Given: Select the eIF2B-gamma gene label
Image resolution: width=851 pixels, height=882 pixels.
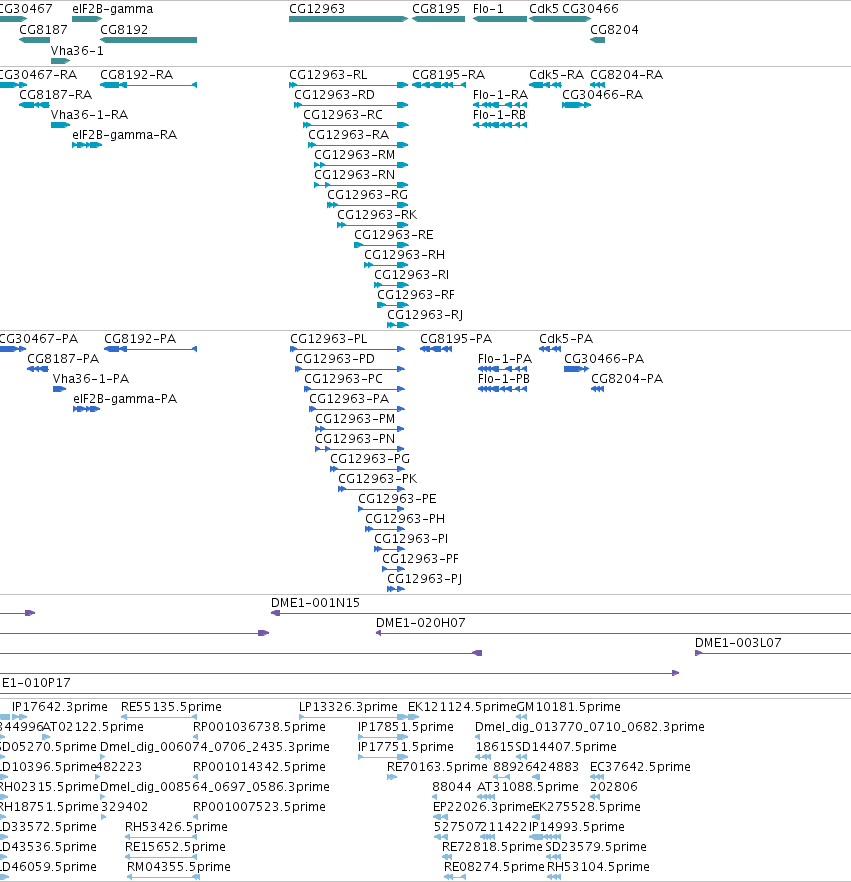Looking at the screenshot, I should [112, 9].
